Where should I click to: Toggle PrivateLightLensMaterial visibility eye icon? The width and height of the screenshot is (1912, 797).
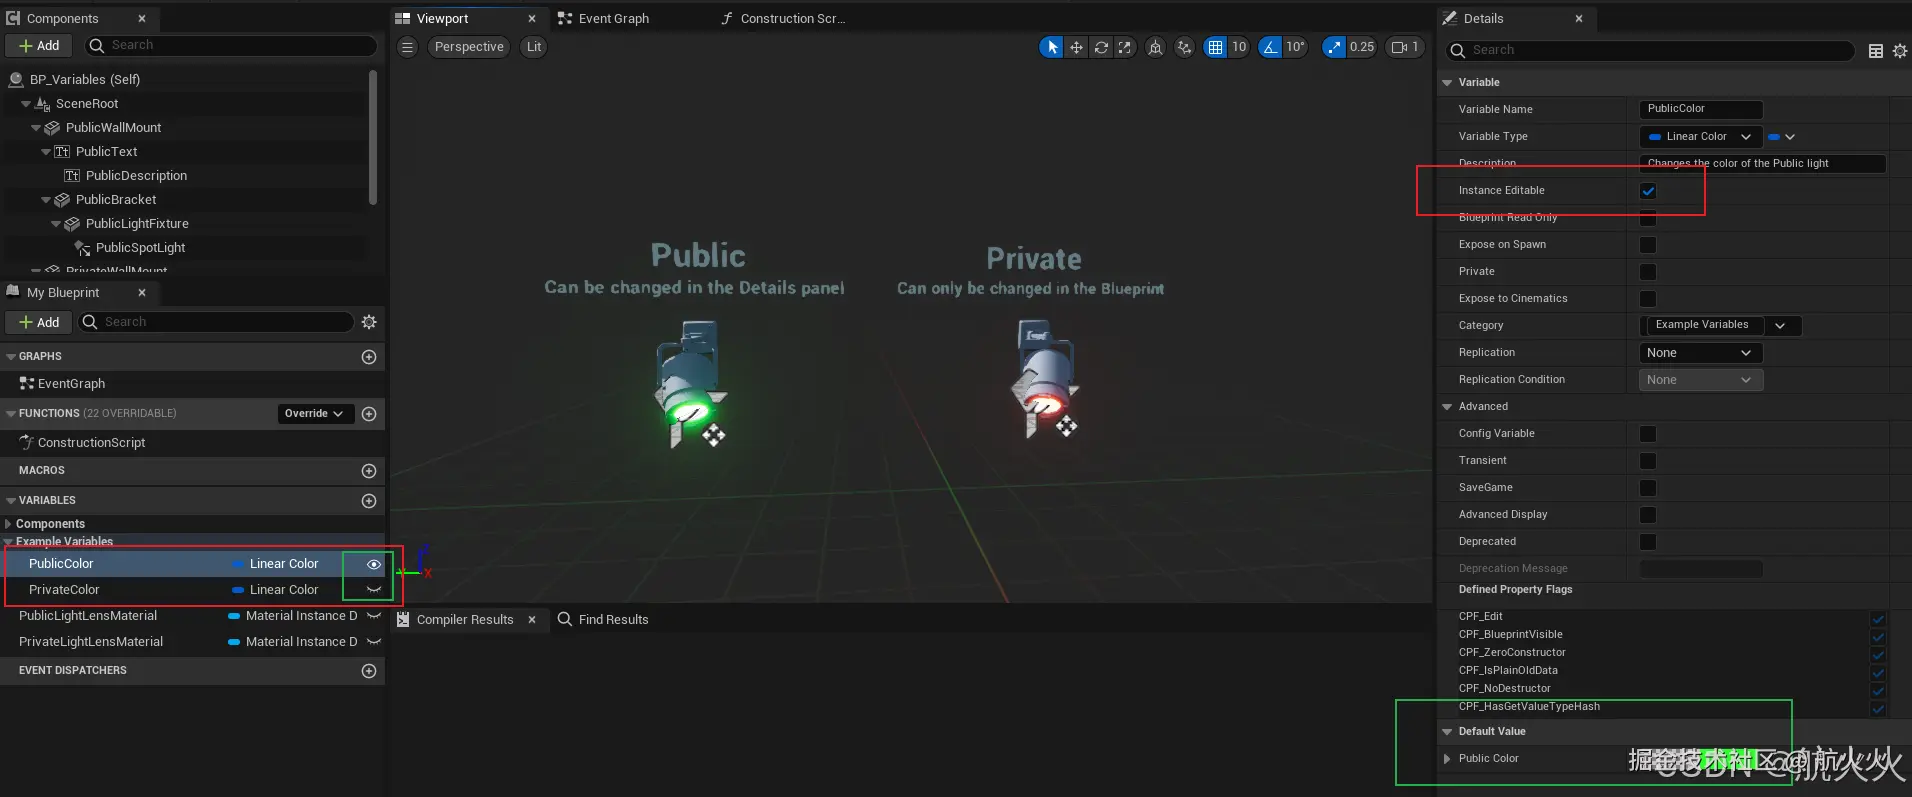pyautogui.click(x=374, y=642)
